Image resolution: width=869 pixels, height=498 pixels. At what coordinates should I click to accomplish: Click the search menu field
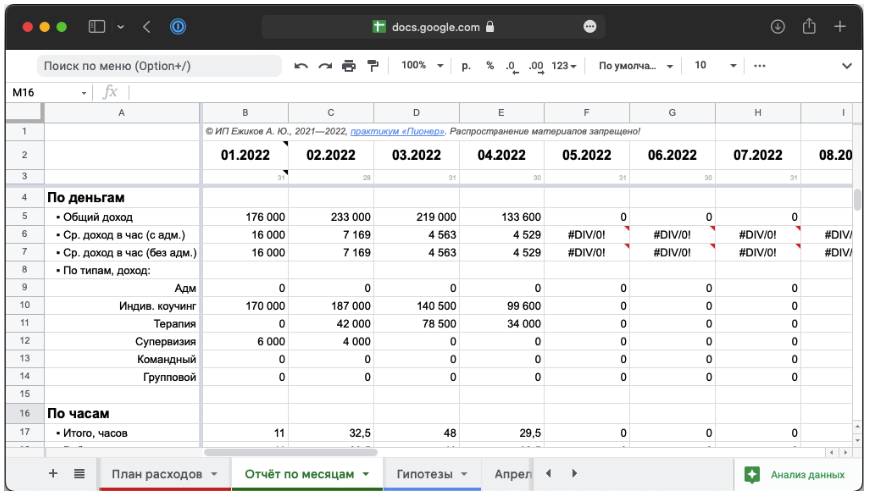[x=159, y=66]
